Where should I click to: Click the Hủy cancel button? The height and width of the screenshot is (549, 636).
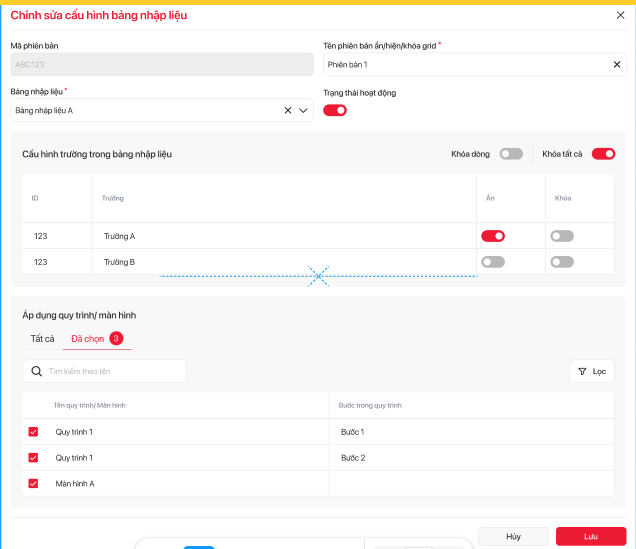(x=513, y=536)
